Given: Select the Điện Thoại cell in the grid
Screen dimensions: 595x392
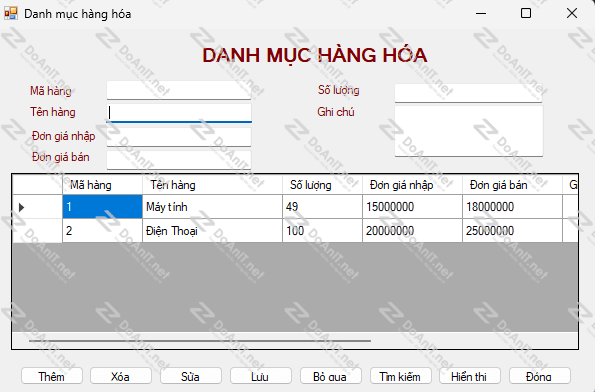Looking at the screenshot, I should coord(212,230).
